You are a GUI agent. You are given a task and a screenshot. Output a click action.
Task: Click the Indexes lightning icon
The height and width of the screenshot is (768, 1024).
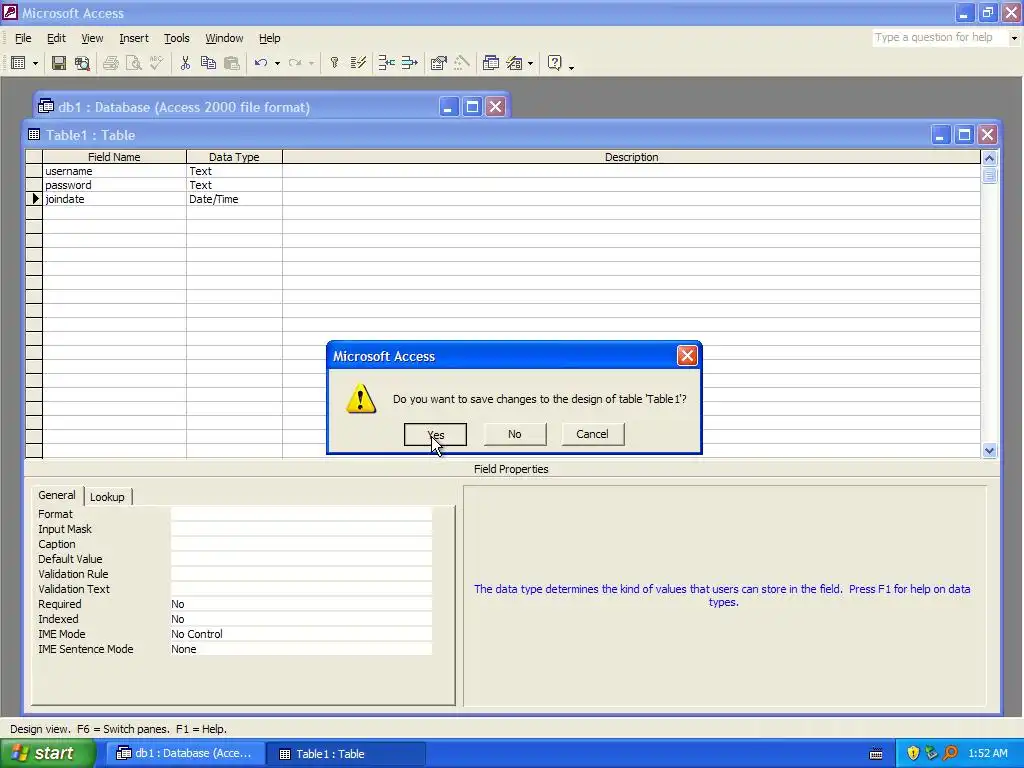point(358,63)
